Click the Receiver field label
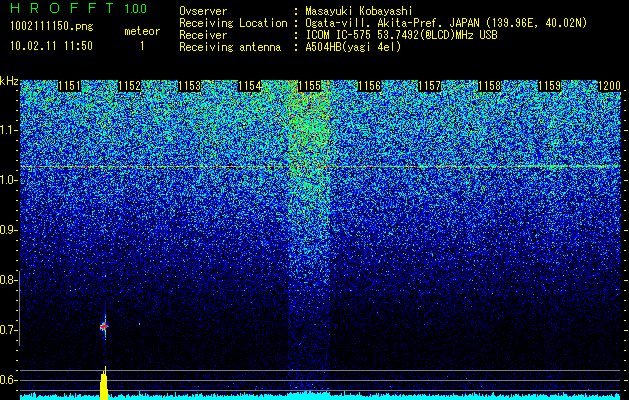629x400 pixels. [x=203, y=35]
